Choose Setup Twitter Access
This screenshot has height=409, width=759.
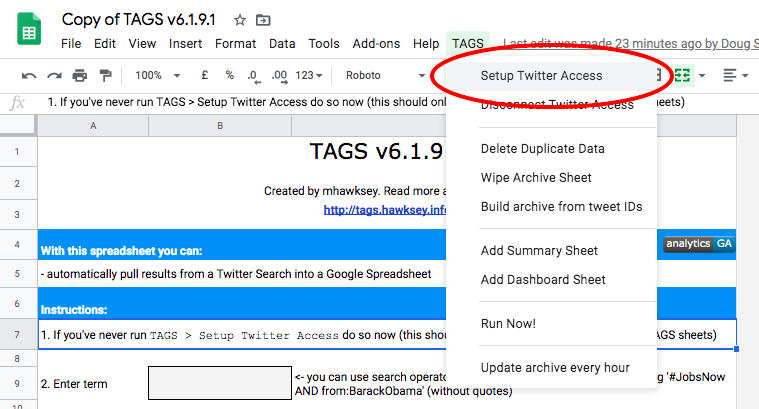tap(551, 76)
